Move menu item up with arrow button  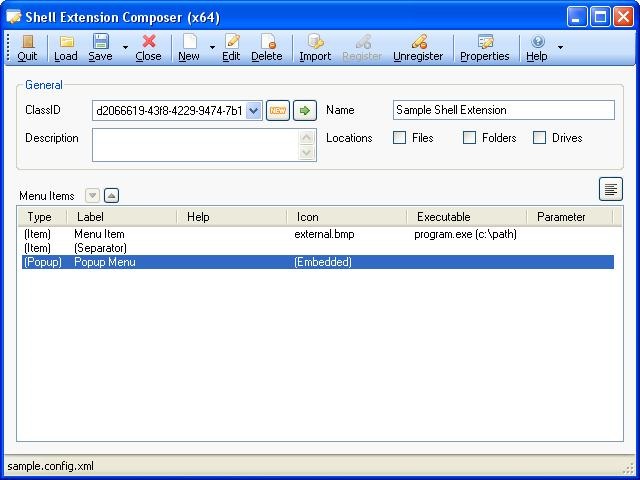[x=111, y=196]
